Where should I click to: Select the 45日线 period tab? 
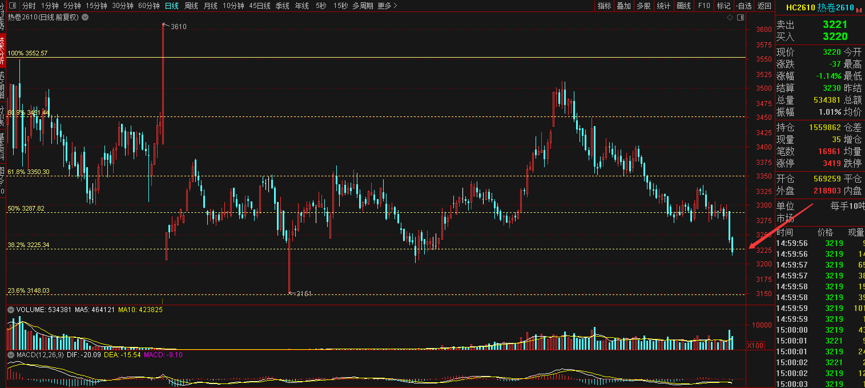260,6
